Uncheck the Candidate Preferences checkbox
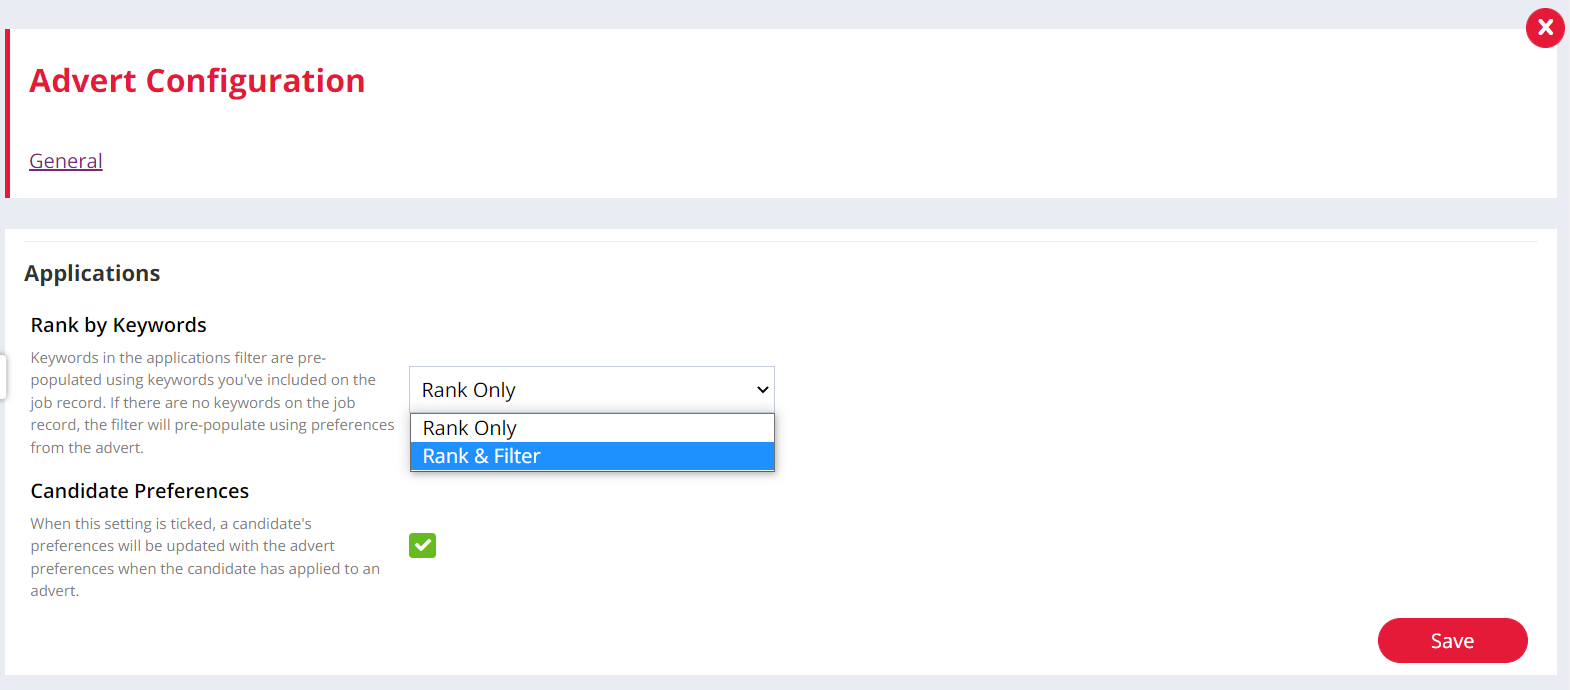This screenshot has height=690, width=1570. tap(422, 545)
